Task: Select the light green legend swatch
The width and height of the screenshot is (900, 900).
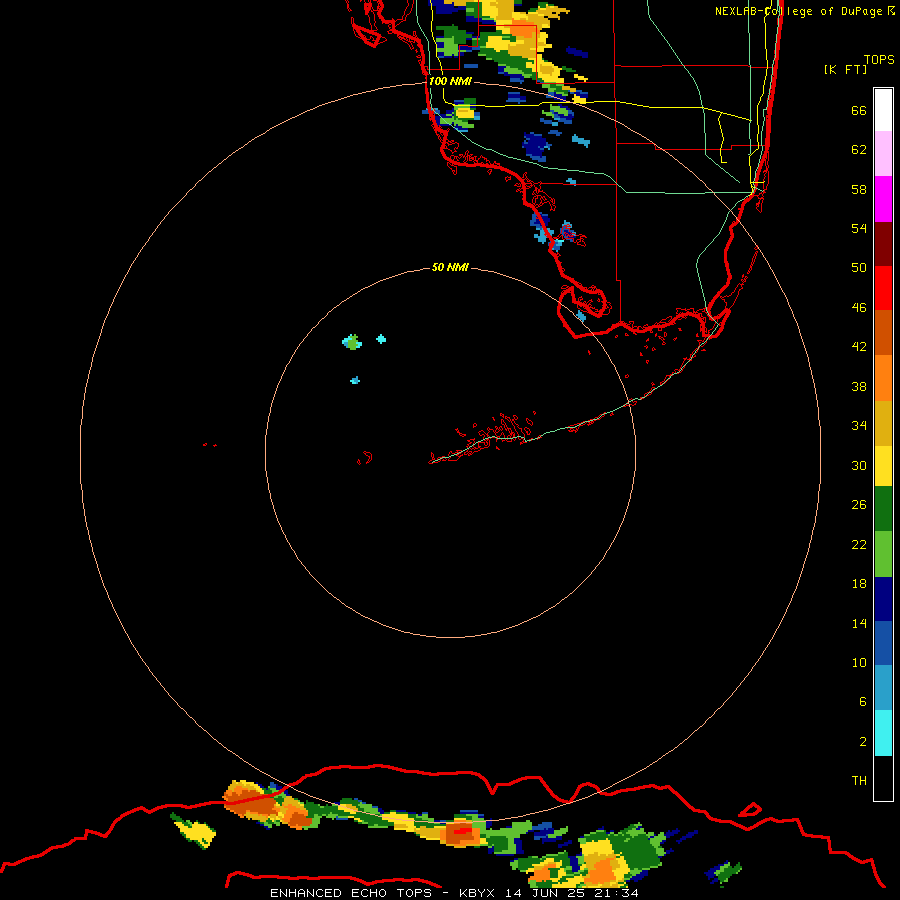Action: (x=883, y=554)
